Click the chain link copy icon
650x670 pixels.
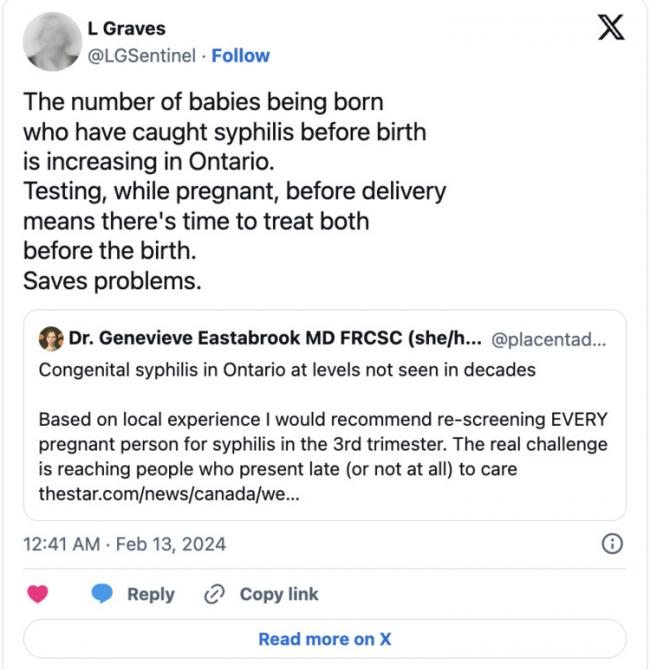click(x=213, y=594)
